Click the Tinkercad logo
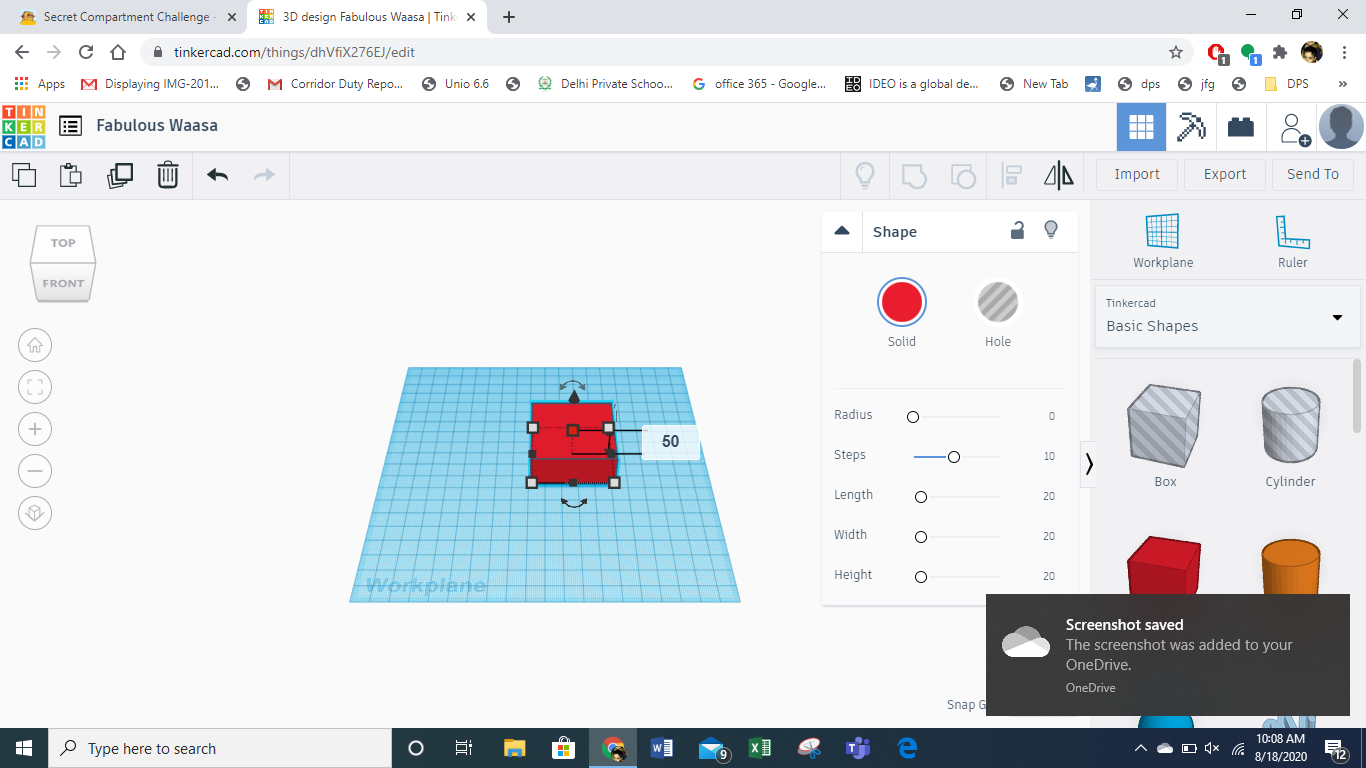The width and height of the screenshot is (1366, 768). click(x=24, y=126)
